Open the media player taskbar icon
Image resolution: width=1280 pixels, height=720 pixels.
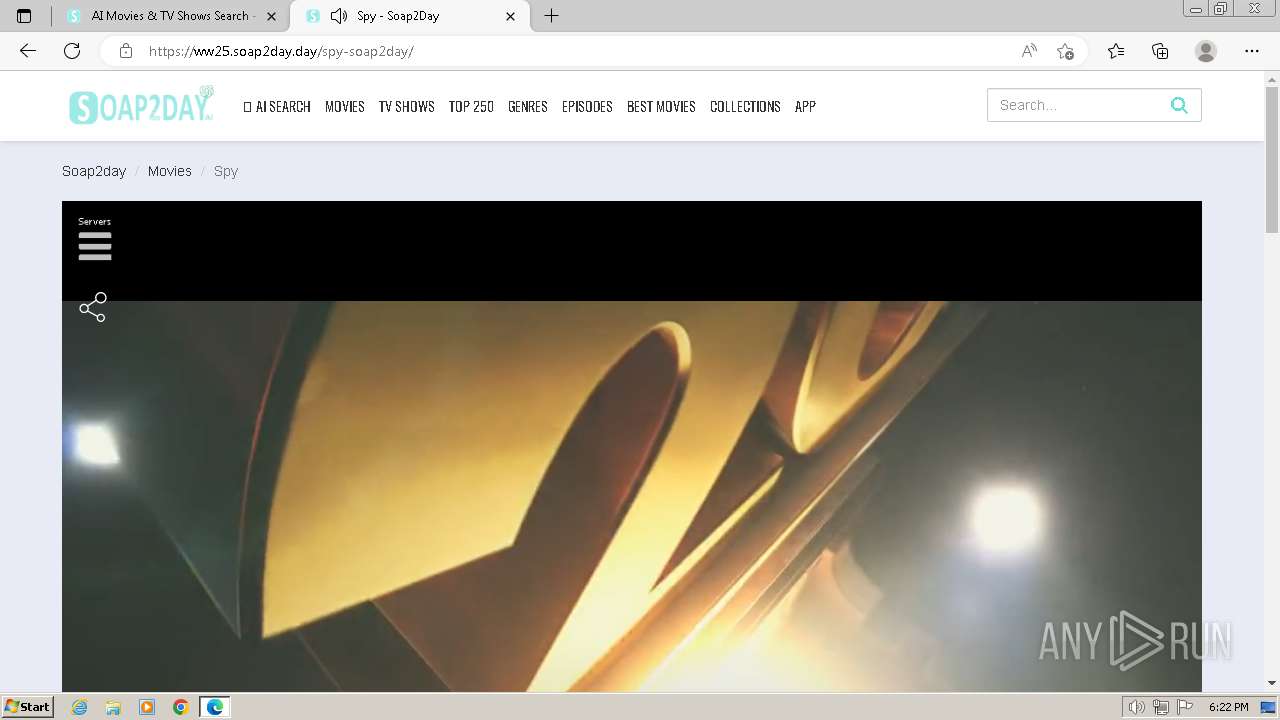(x=147, y=707)
